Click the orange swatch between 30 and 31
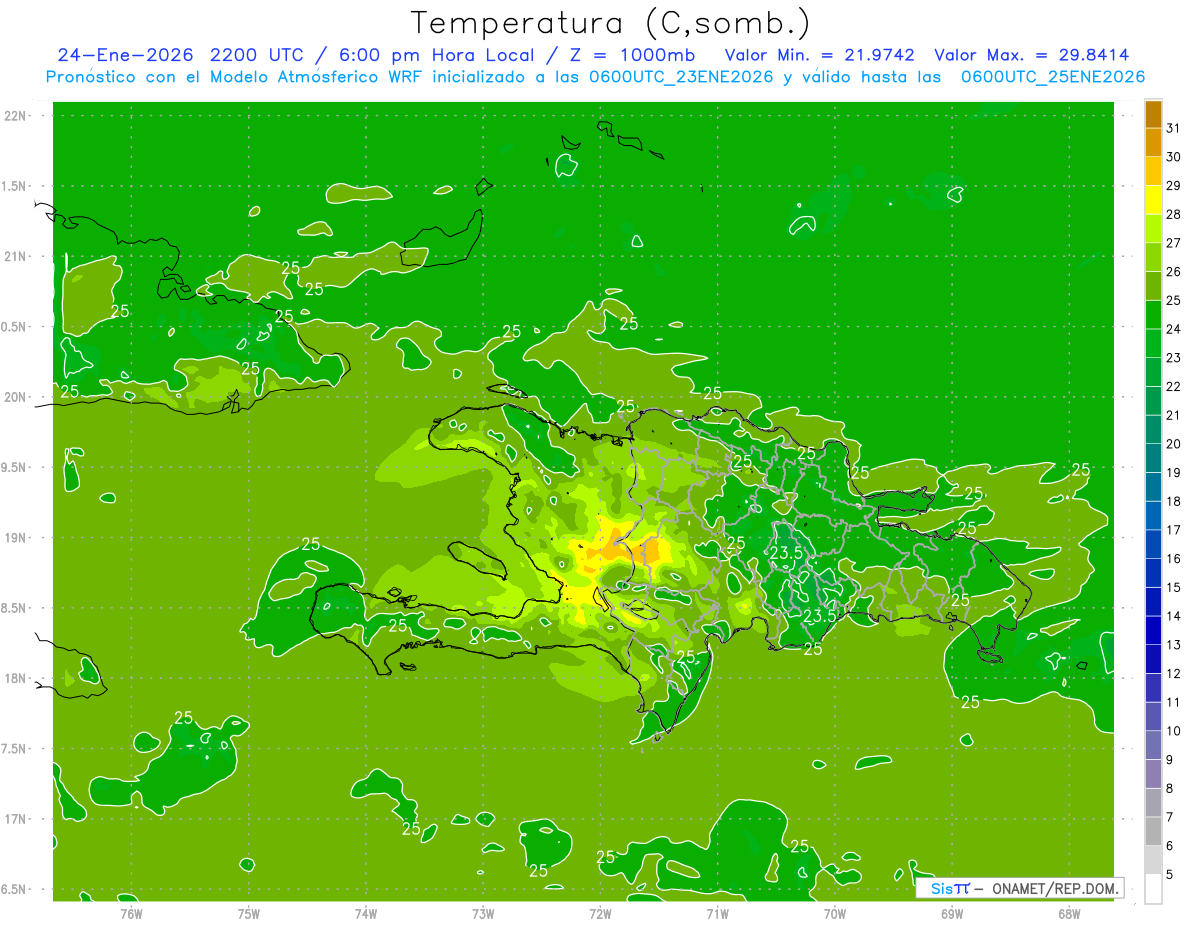The image size is (1200, 927). [1153, 142]
